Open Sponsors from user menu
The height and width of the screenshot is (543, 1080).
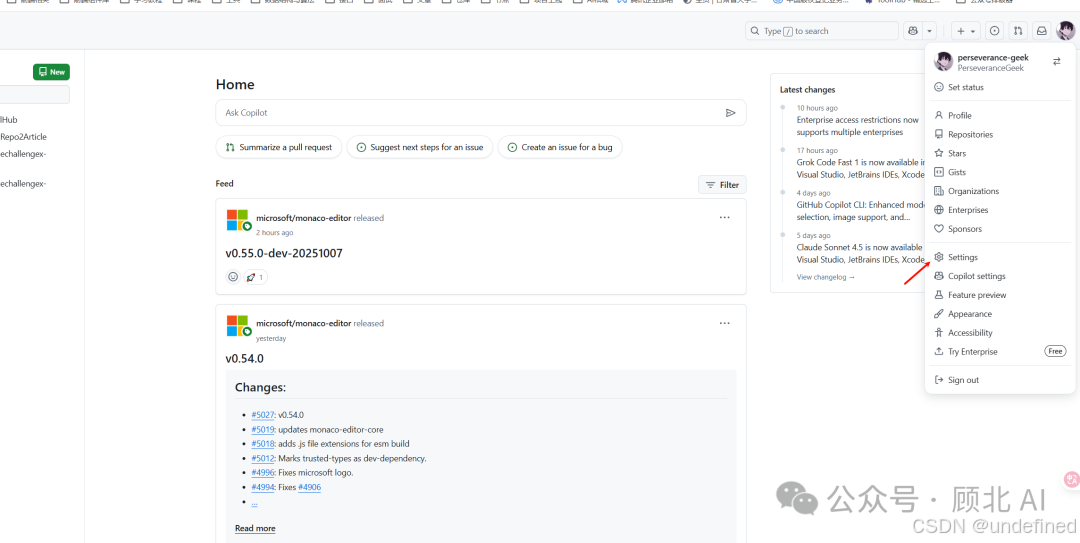point(998,229)
